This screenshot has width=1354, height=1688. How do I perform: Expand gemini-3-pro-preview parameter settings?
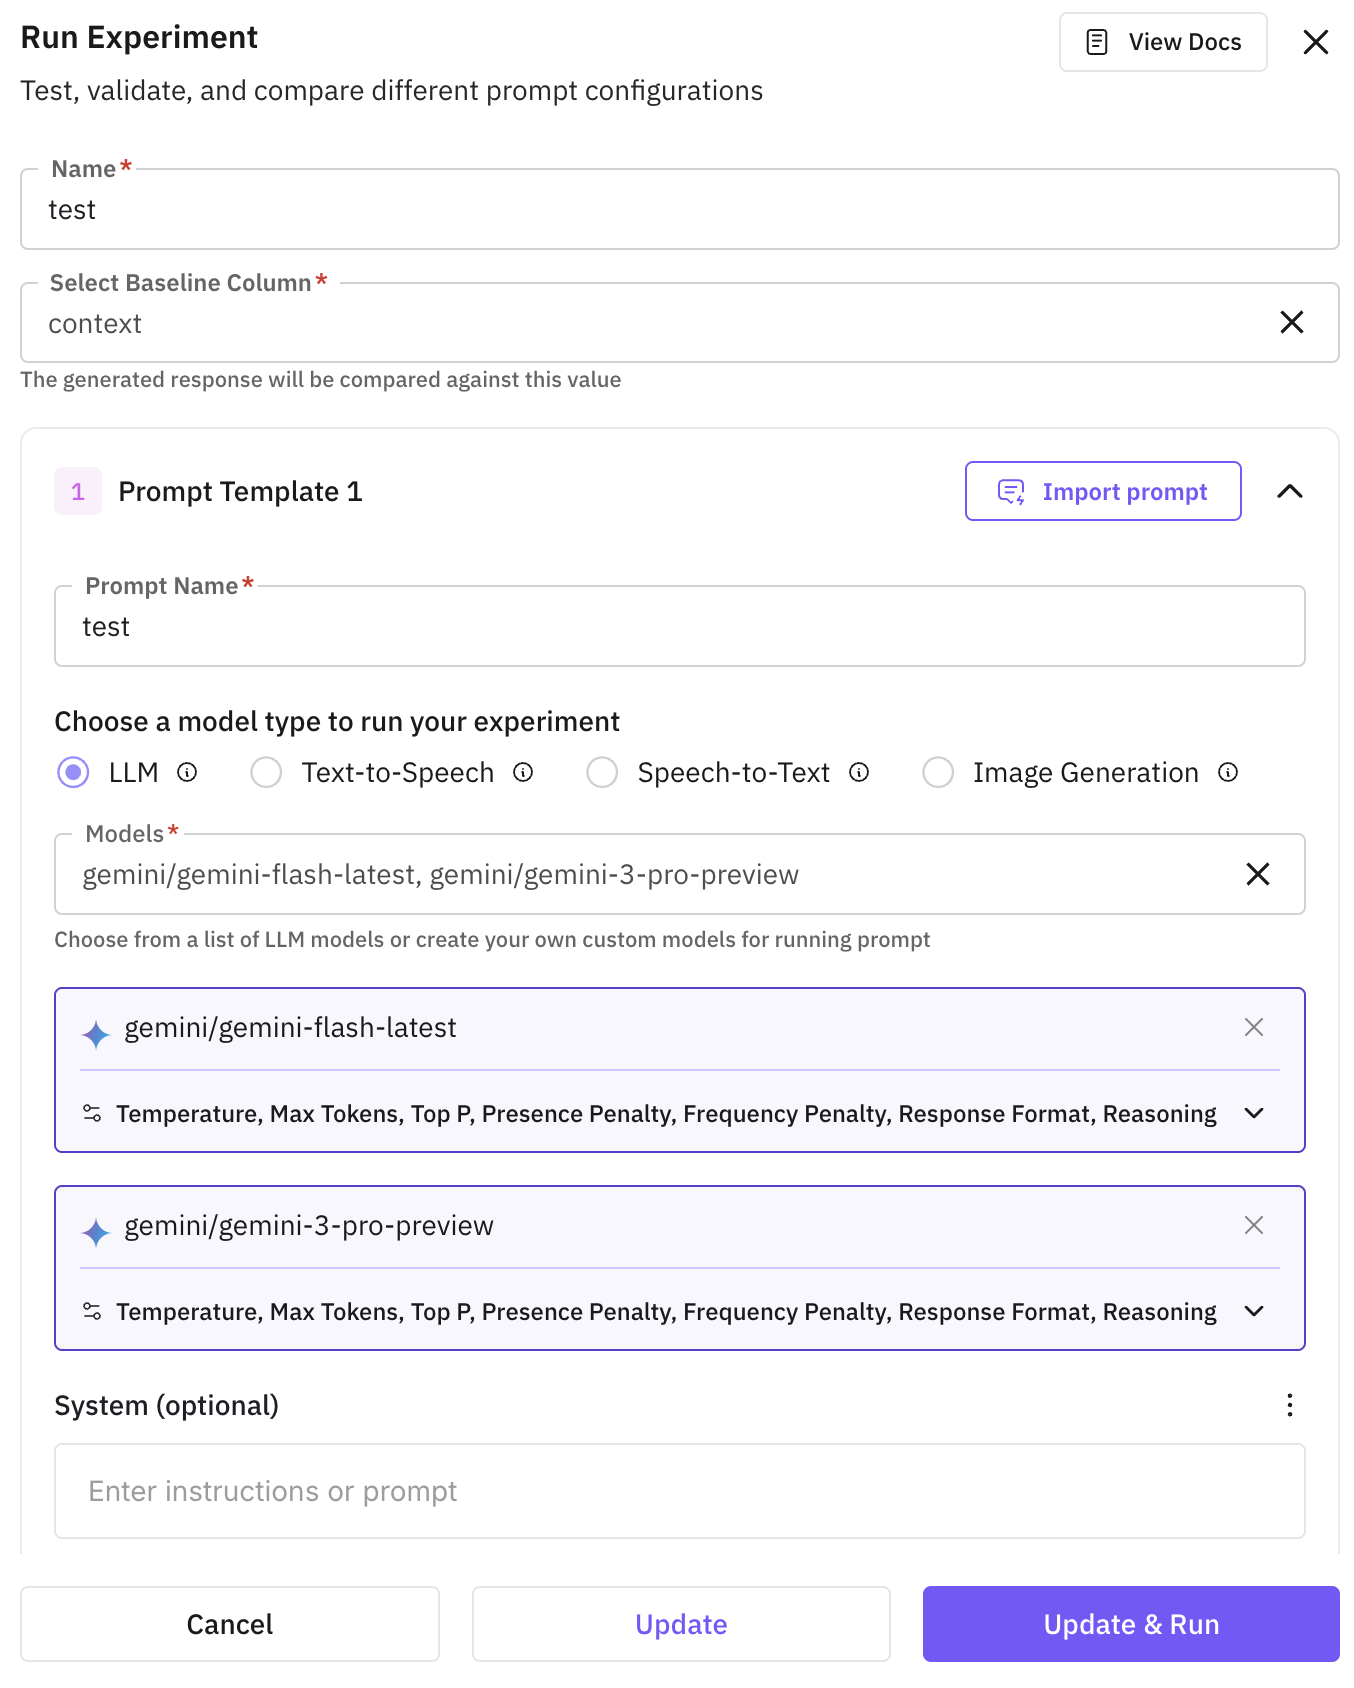click(x=1254, y=1312)
